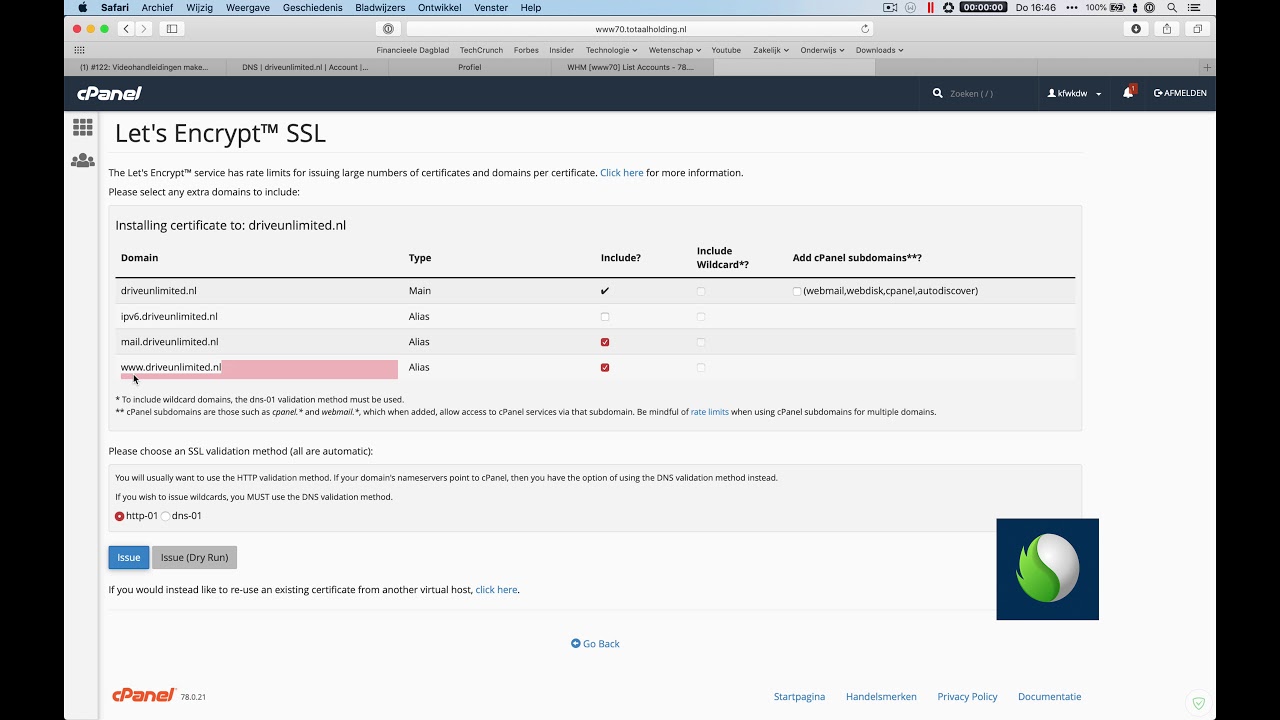1280x720 pixels.
Task: Click the cPanel logo in header
Action: pyautogui.click(x=110, y=93)
